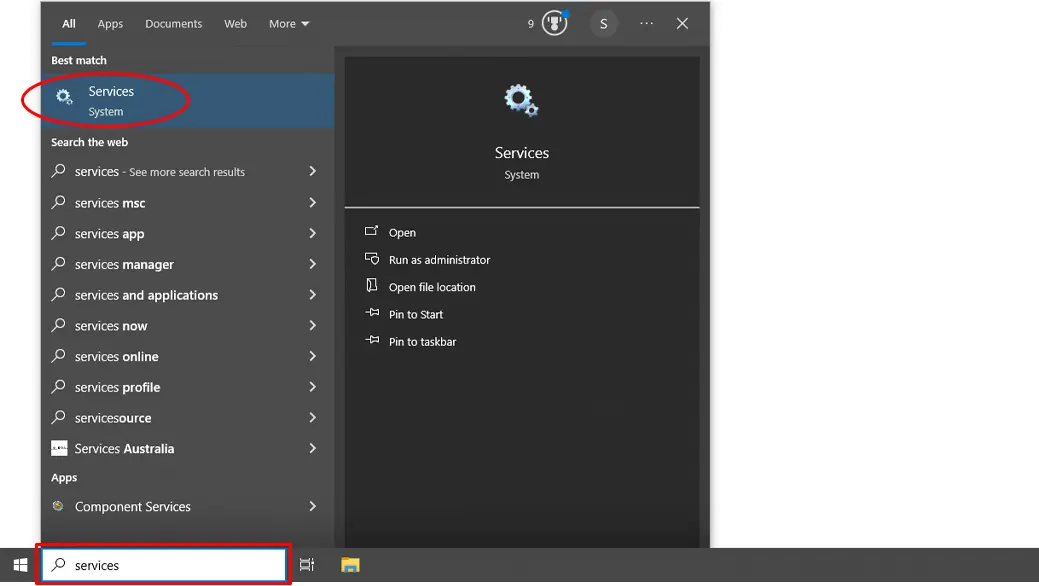Select Open file location action
The image size is (1039, 586).
[x=432, y=287]
